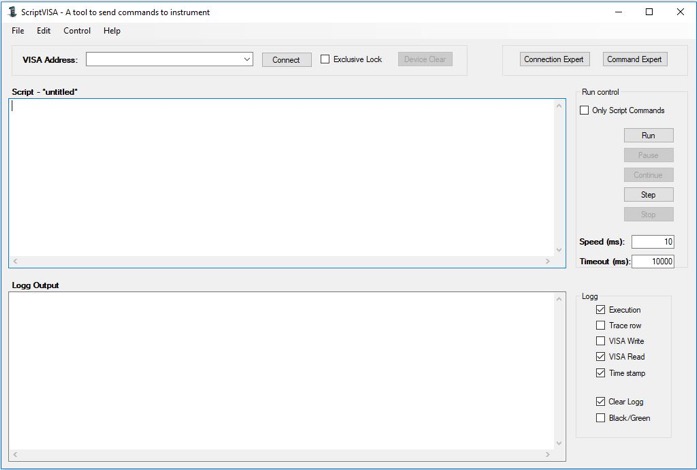Click Script editor scroll left arrow
697x470 pixels.
(15, 261)
